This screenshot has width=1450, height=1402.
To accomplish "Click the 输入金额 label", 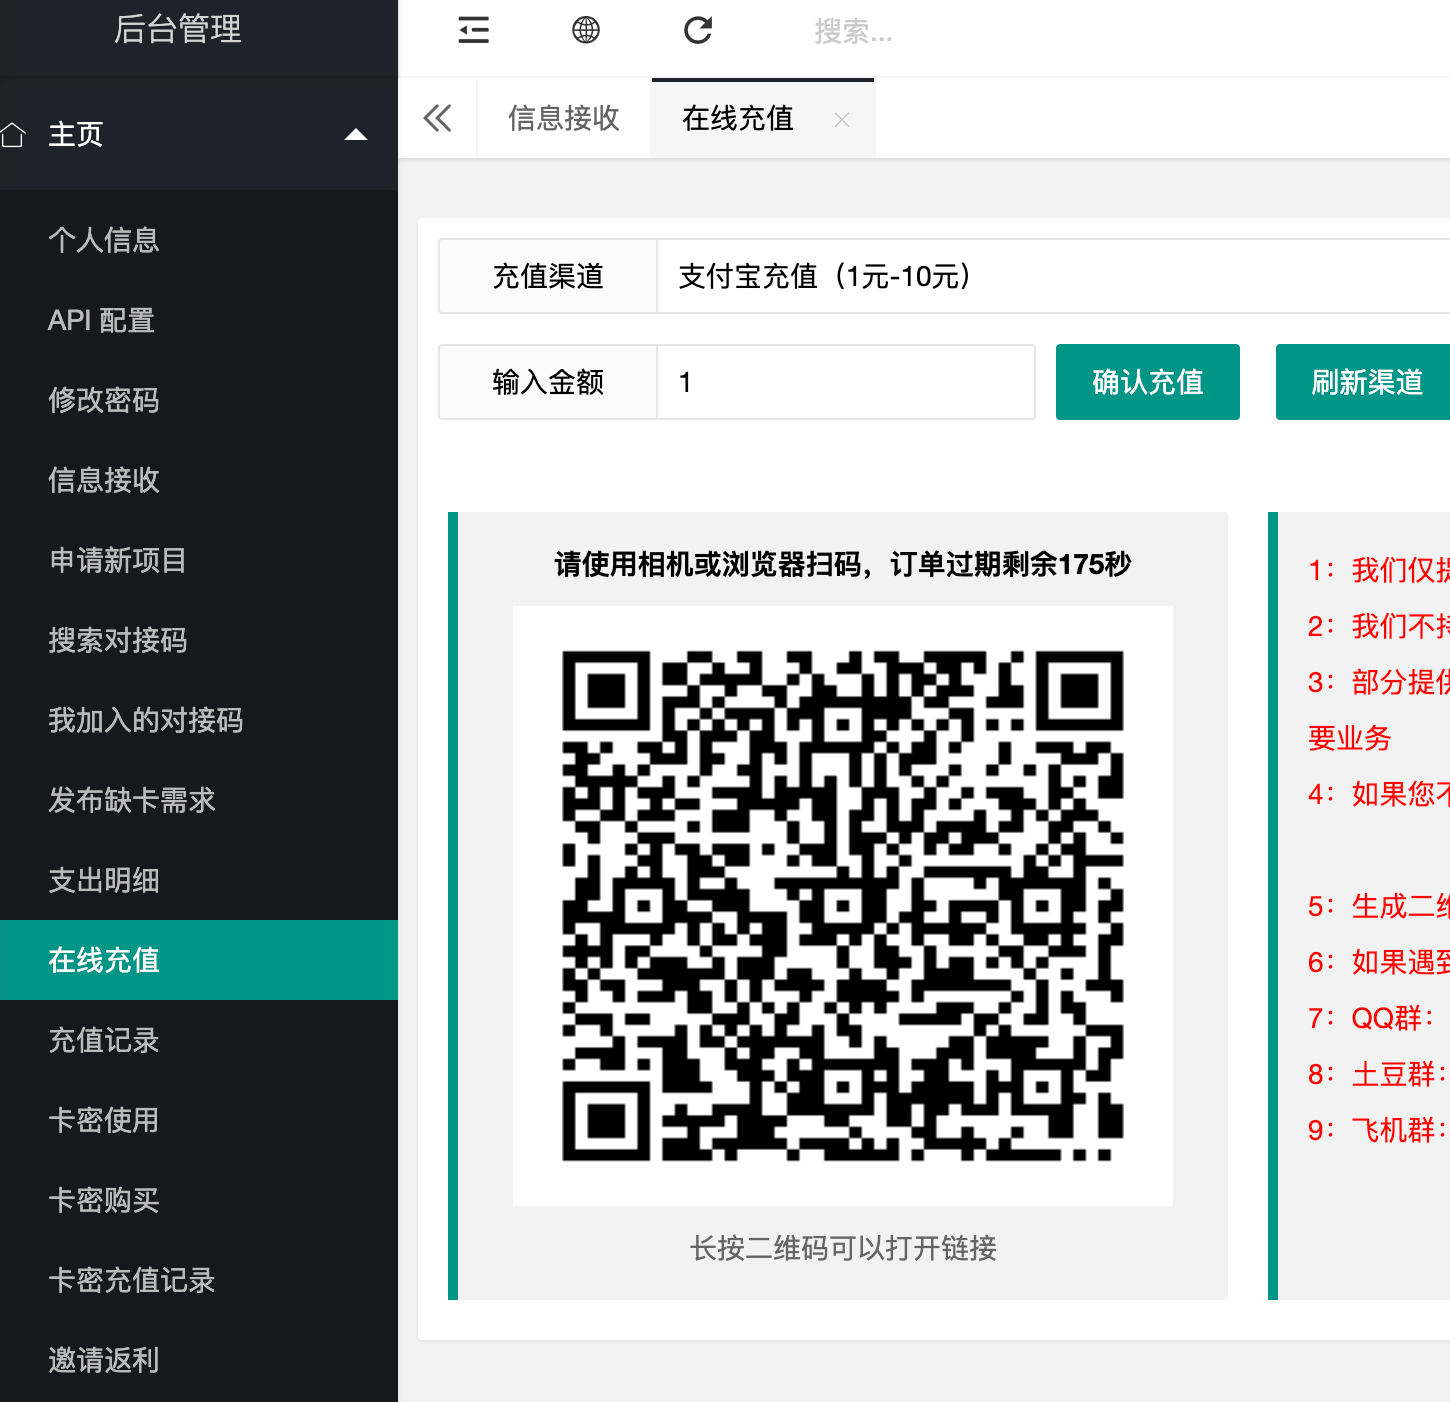I will (x=548, y=382).
